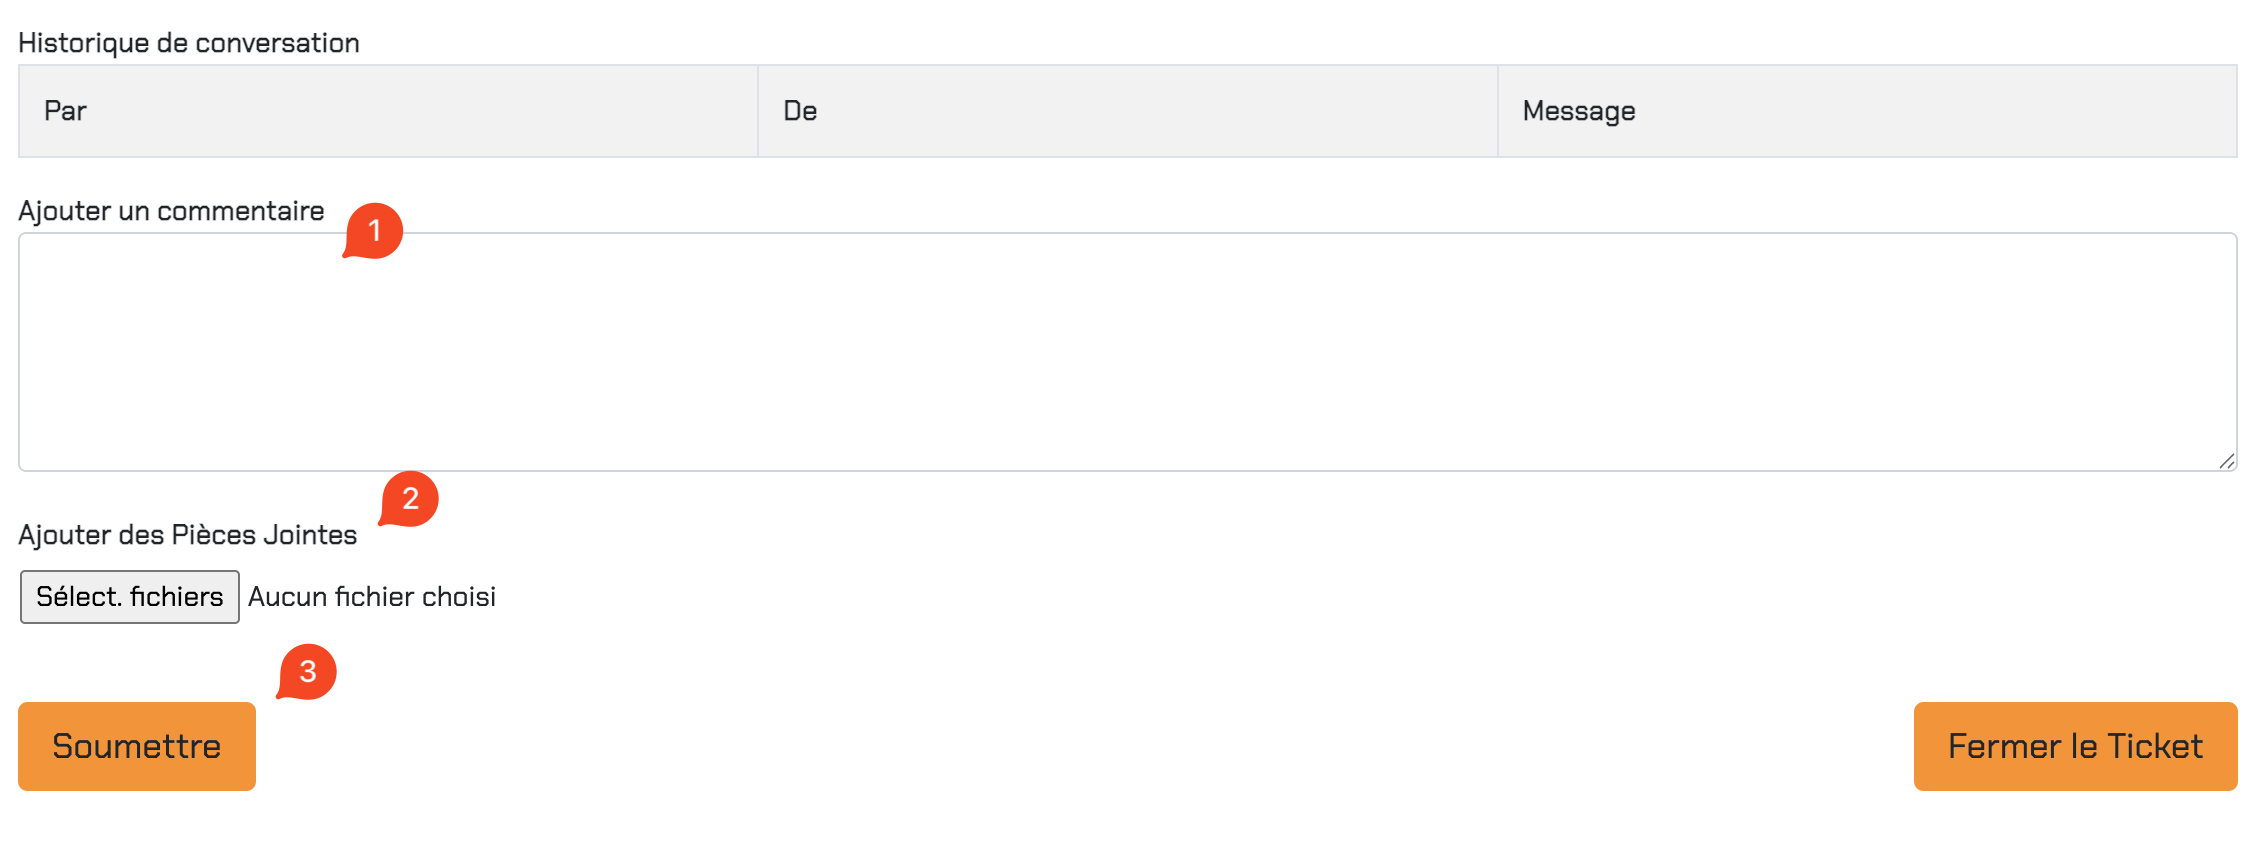Click the textarea resize grip corner
This screenshot has width=2262, height=868.
(2226, 460)
